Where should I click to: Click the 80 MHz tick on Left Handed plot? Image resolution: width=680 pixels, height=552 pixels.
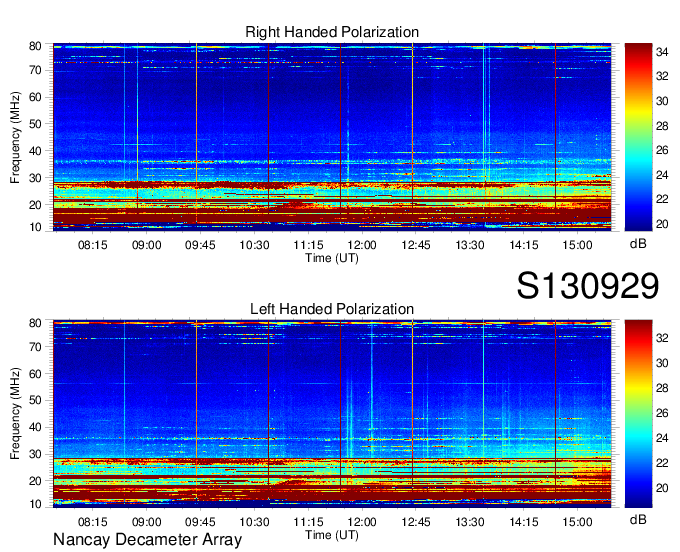tap(35, 323)
